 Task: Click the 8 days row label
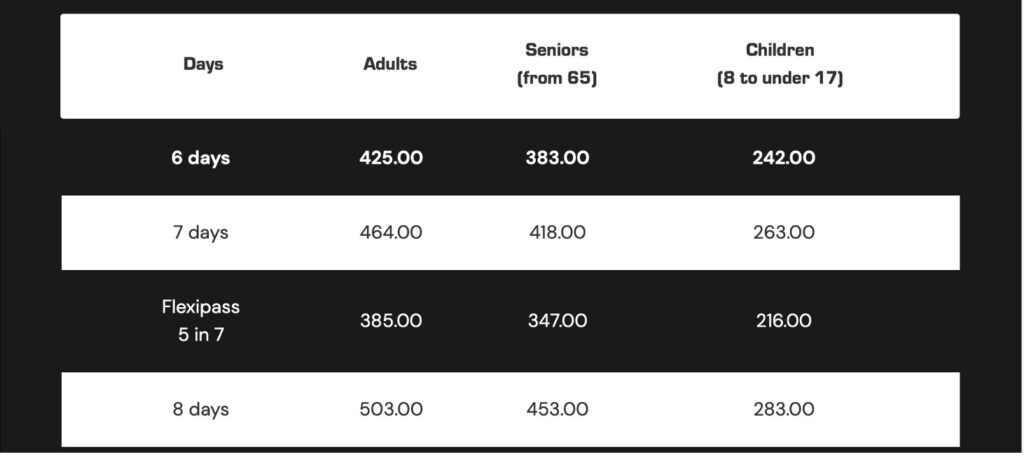(200, 409)
